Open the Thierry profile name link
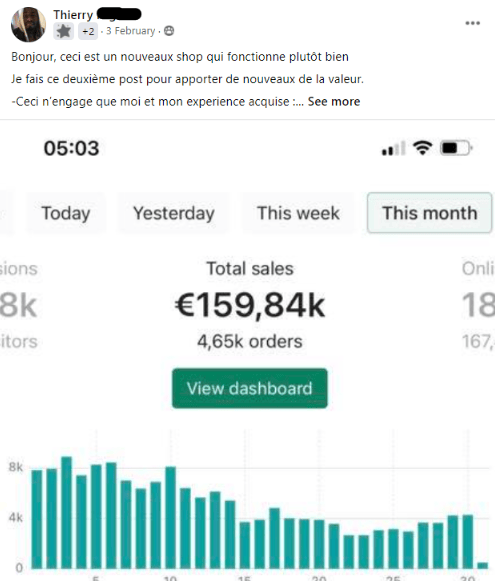 click(x=97, y=14)
